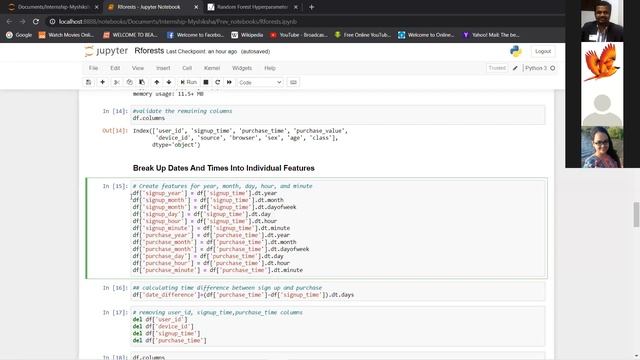This screenshot has height=360, width=640.
Task: Open Welcome to Online bookmark
Action: [x=426, y=35]
